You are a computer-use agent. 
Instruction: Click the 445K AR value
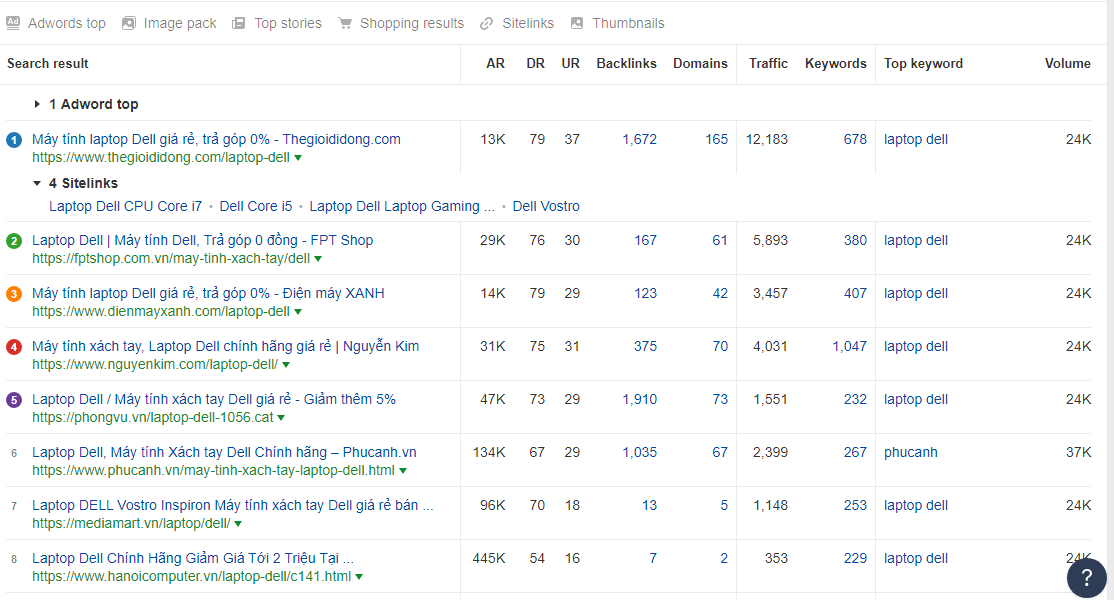(x=489, y=558)
